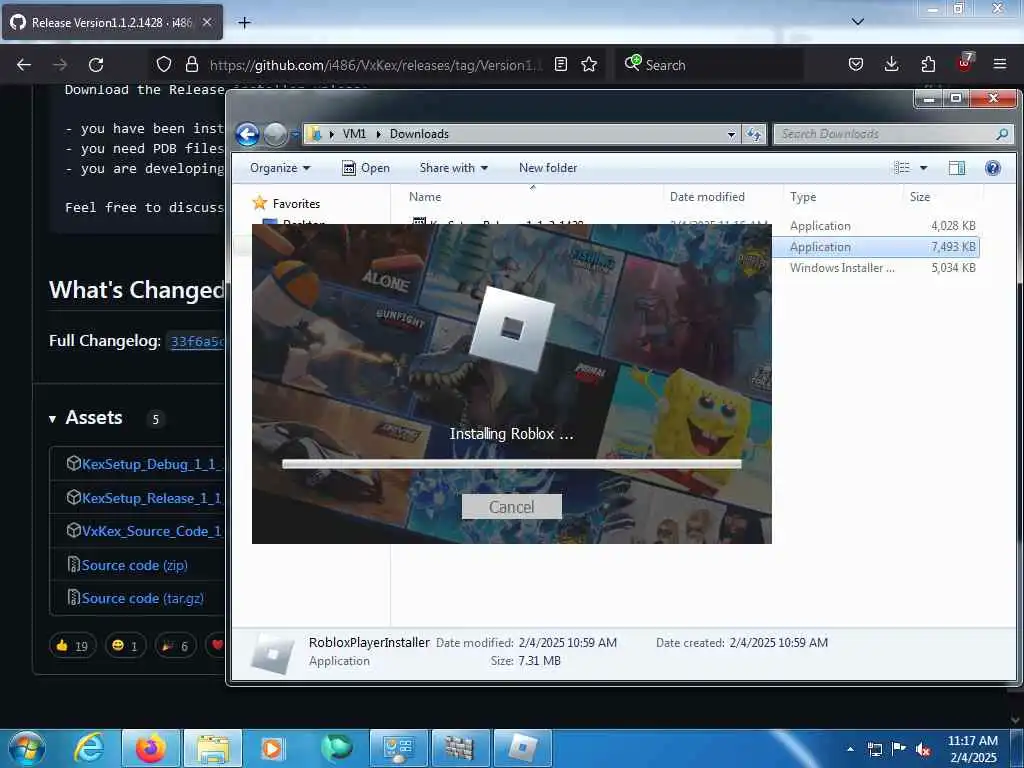Open Explorer address bar history dropdown
Viewport: 1024px width, 768px height.
731,134
